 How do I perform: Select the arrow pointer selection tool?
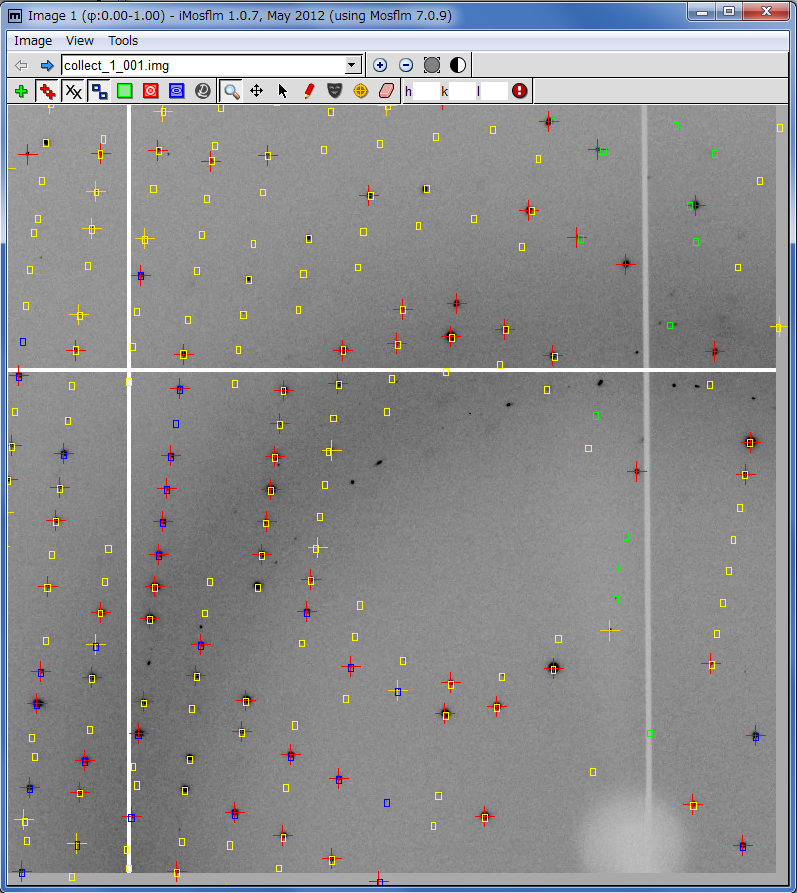pyautogui.click(x=283, y=91)
